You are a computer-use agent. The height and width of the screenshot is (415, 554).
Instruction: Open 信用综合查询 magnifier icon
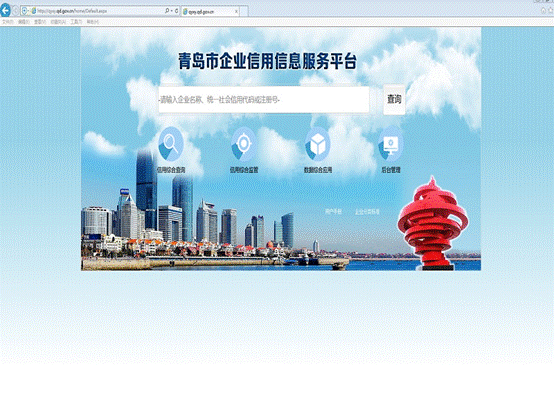click(171, 144)
